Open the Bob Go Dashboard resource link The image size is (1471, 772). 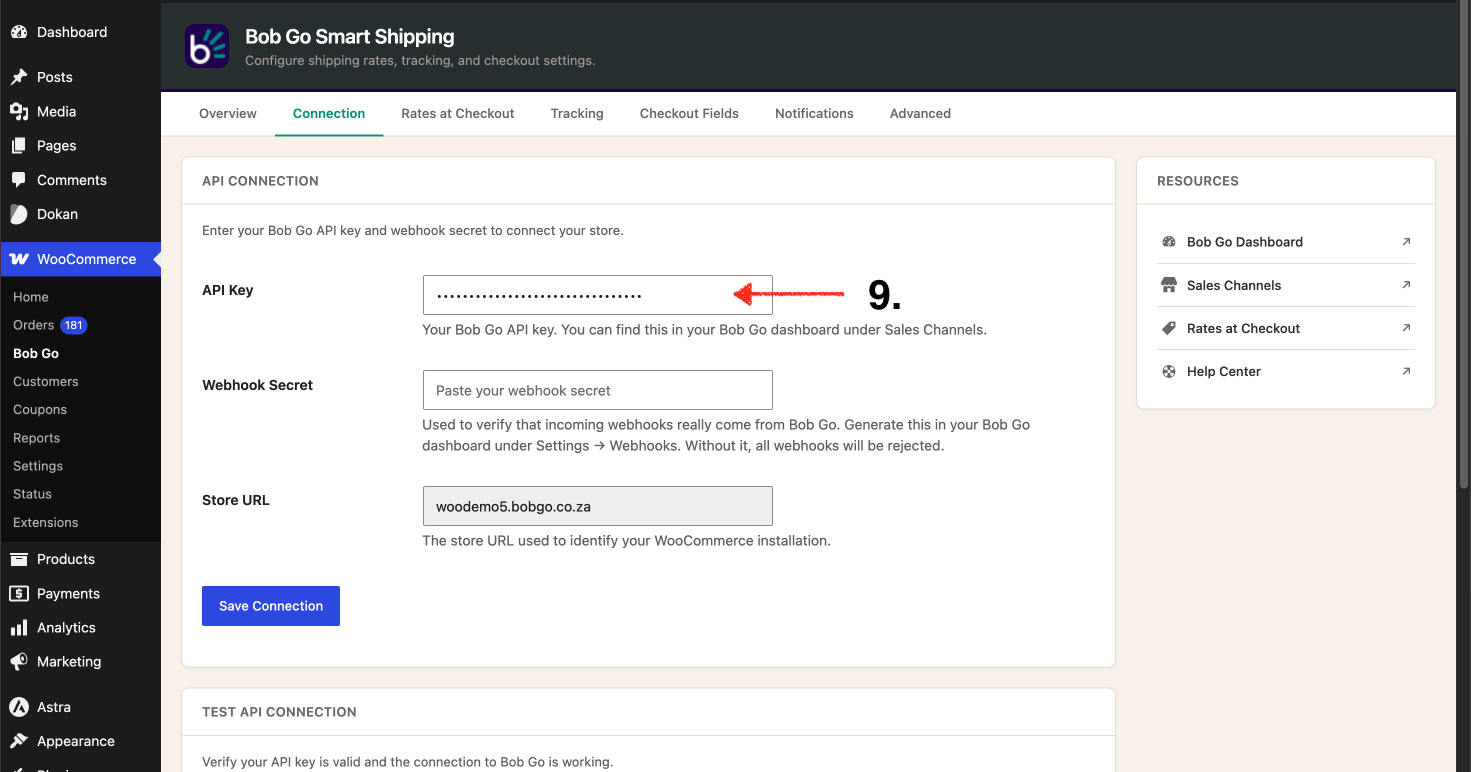(x=1286, y=242)
